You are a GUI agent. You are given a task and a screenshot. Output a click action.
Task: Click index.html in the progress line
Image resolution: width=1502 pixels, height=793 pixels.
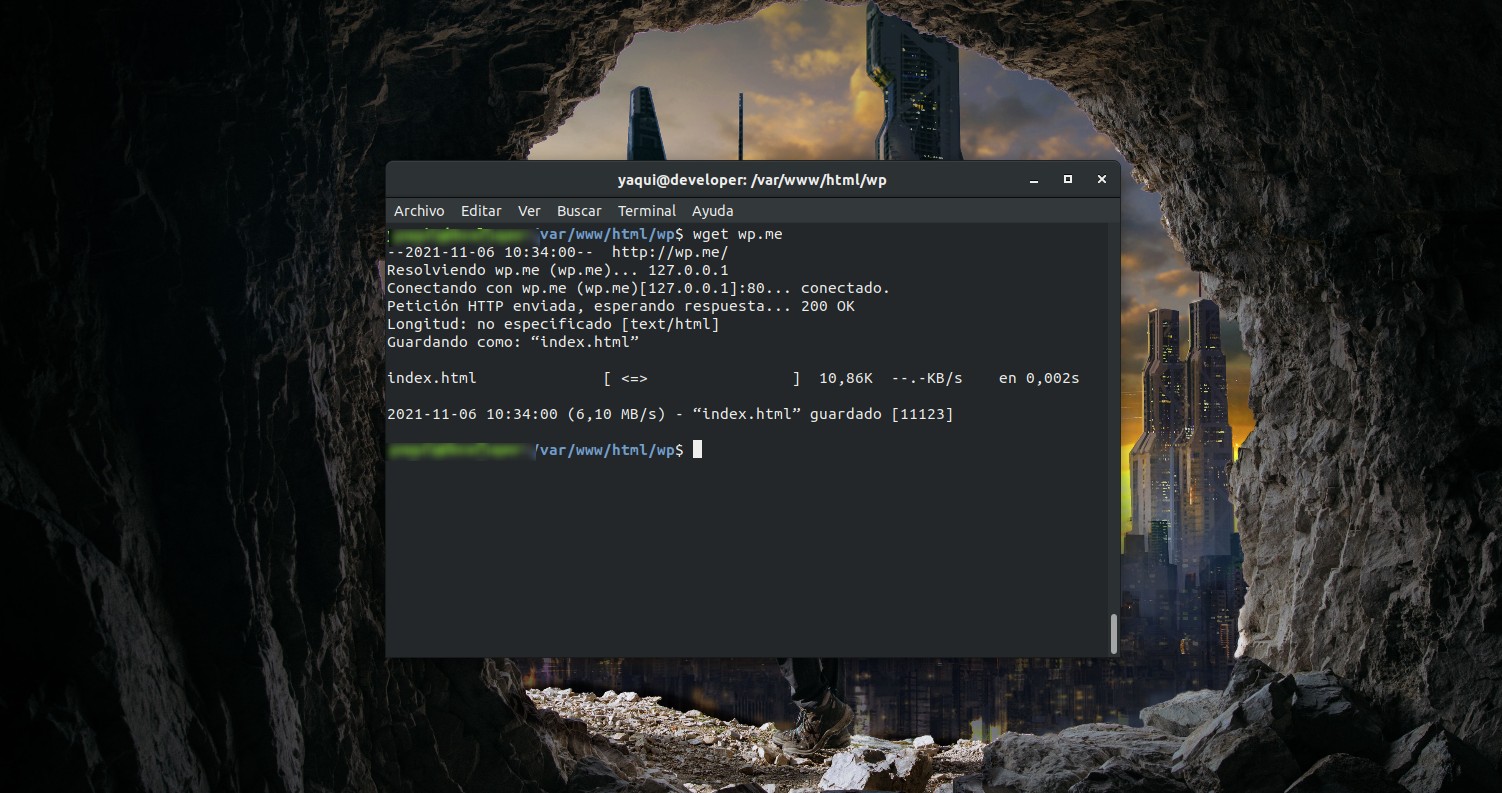(431, 378)
